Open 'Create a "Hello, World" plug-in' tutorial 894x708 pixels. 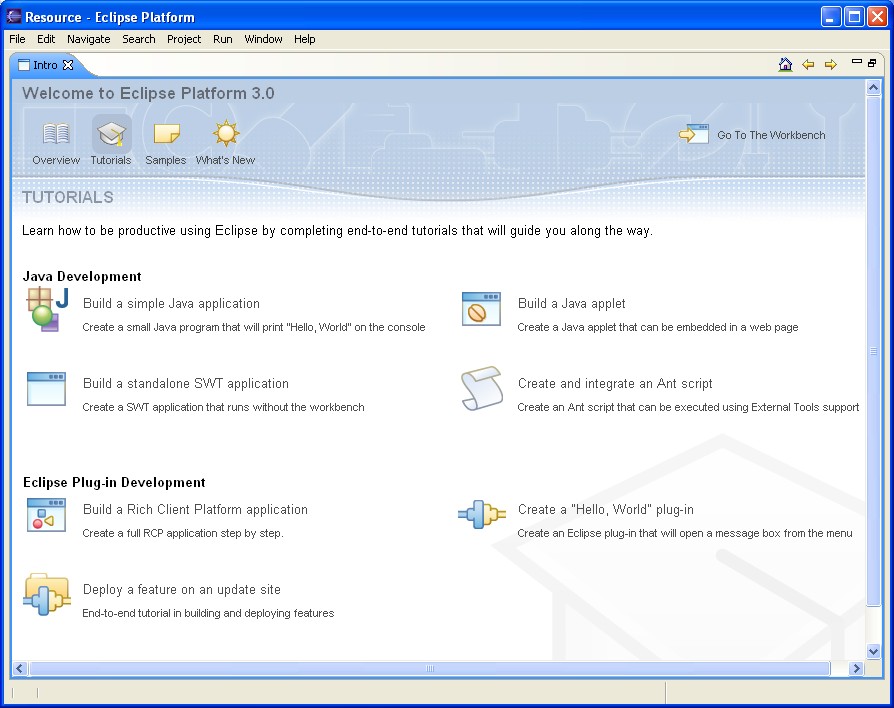[606, 509]
